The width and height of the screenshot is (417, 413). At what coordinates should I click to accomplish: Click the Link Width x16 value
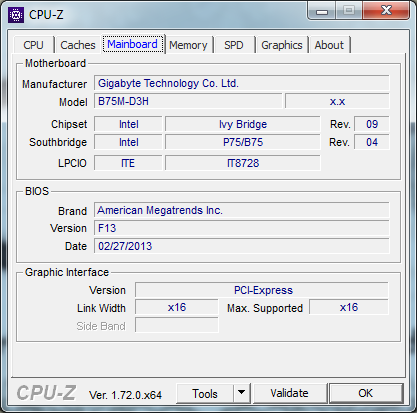click(x=177, y=307)
